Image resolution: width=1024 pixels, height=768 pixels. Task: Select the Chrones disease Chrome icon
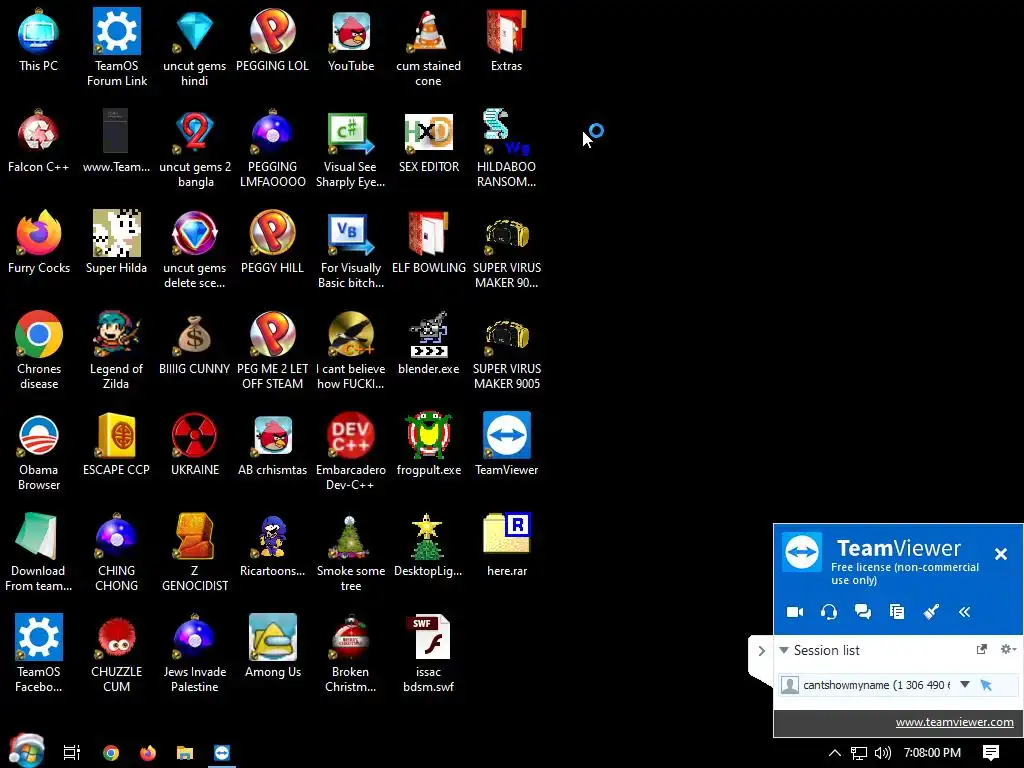click(x=39, y=351)
